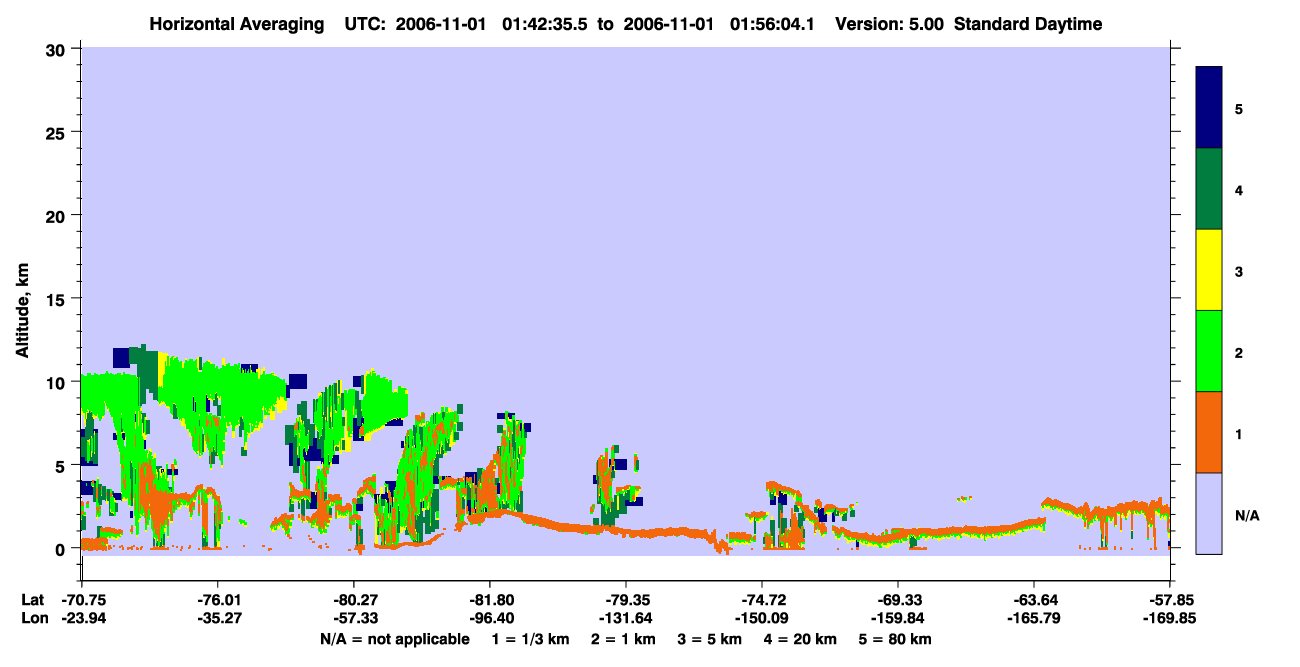This screenshot has height=667, width=1300.
Task: Click the '1 = 1/3 km' legend text
Action: click(531, 639)
